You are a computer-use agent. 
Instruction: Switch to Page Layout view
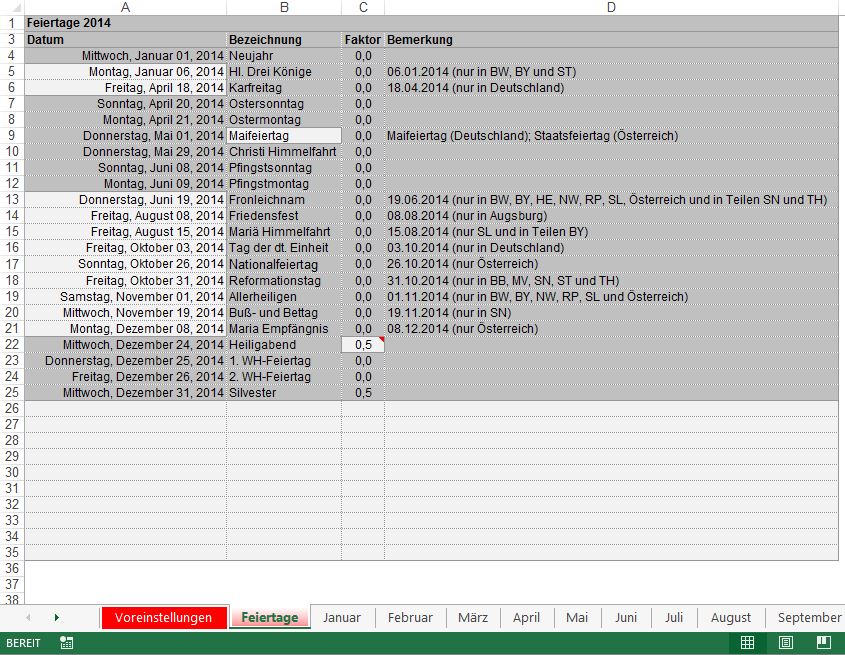tap(786, 643)
